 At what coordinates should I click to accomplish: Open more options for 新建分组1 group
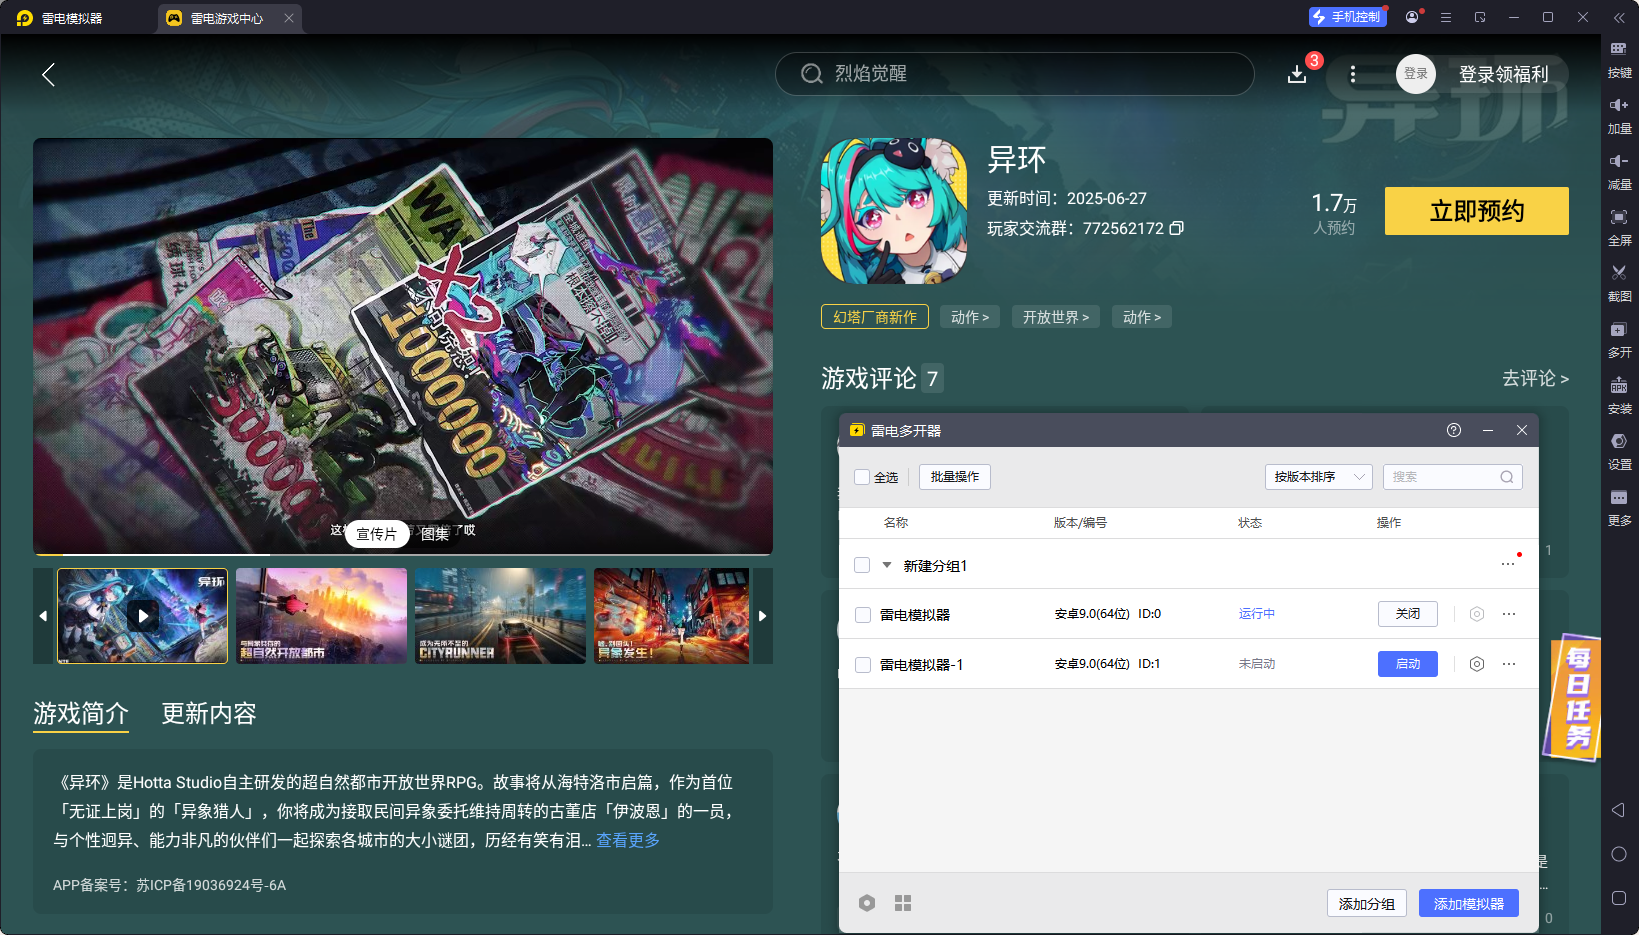tap(1508, 564)
